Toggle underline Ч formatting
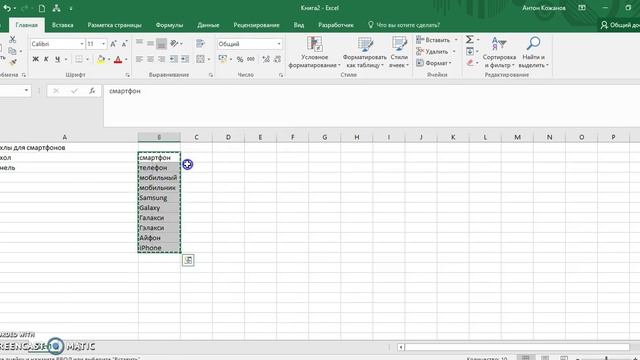Screen dimensions: 640x360 click(x=57, y=59)
